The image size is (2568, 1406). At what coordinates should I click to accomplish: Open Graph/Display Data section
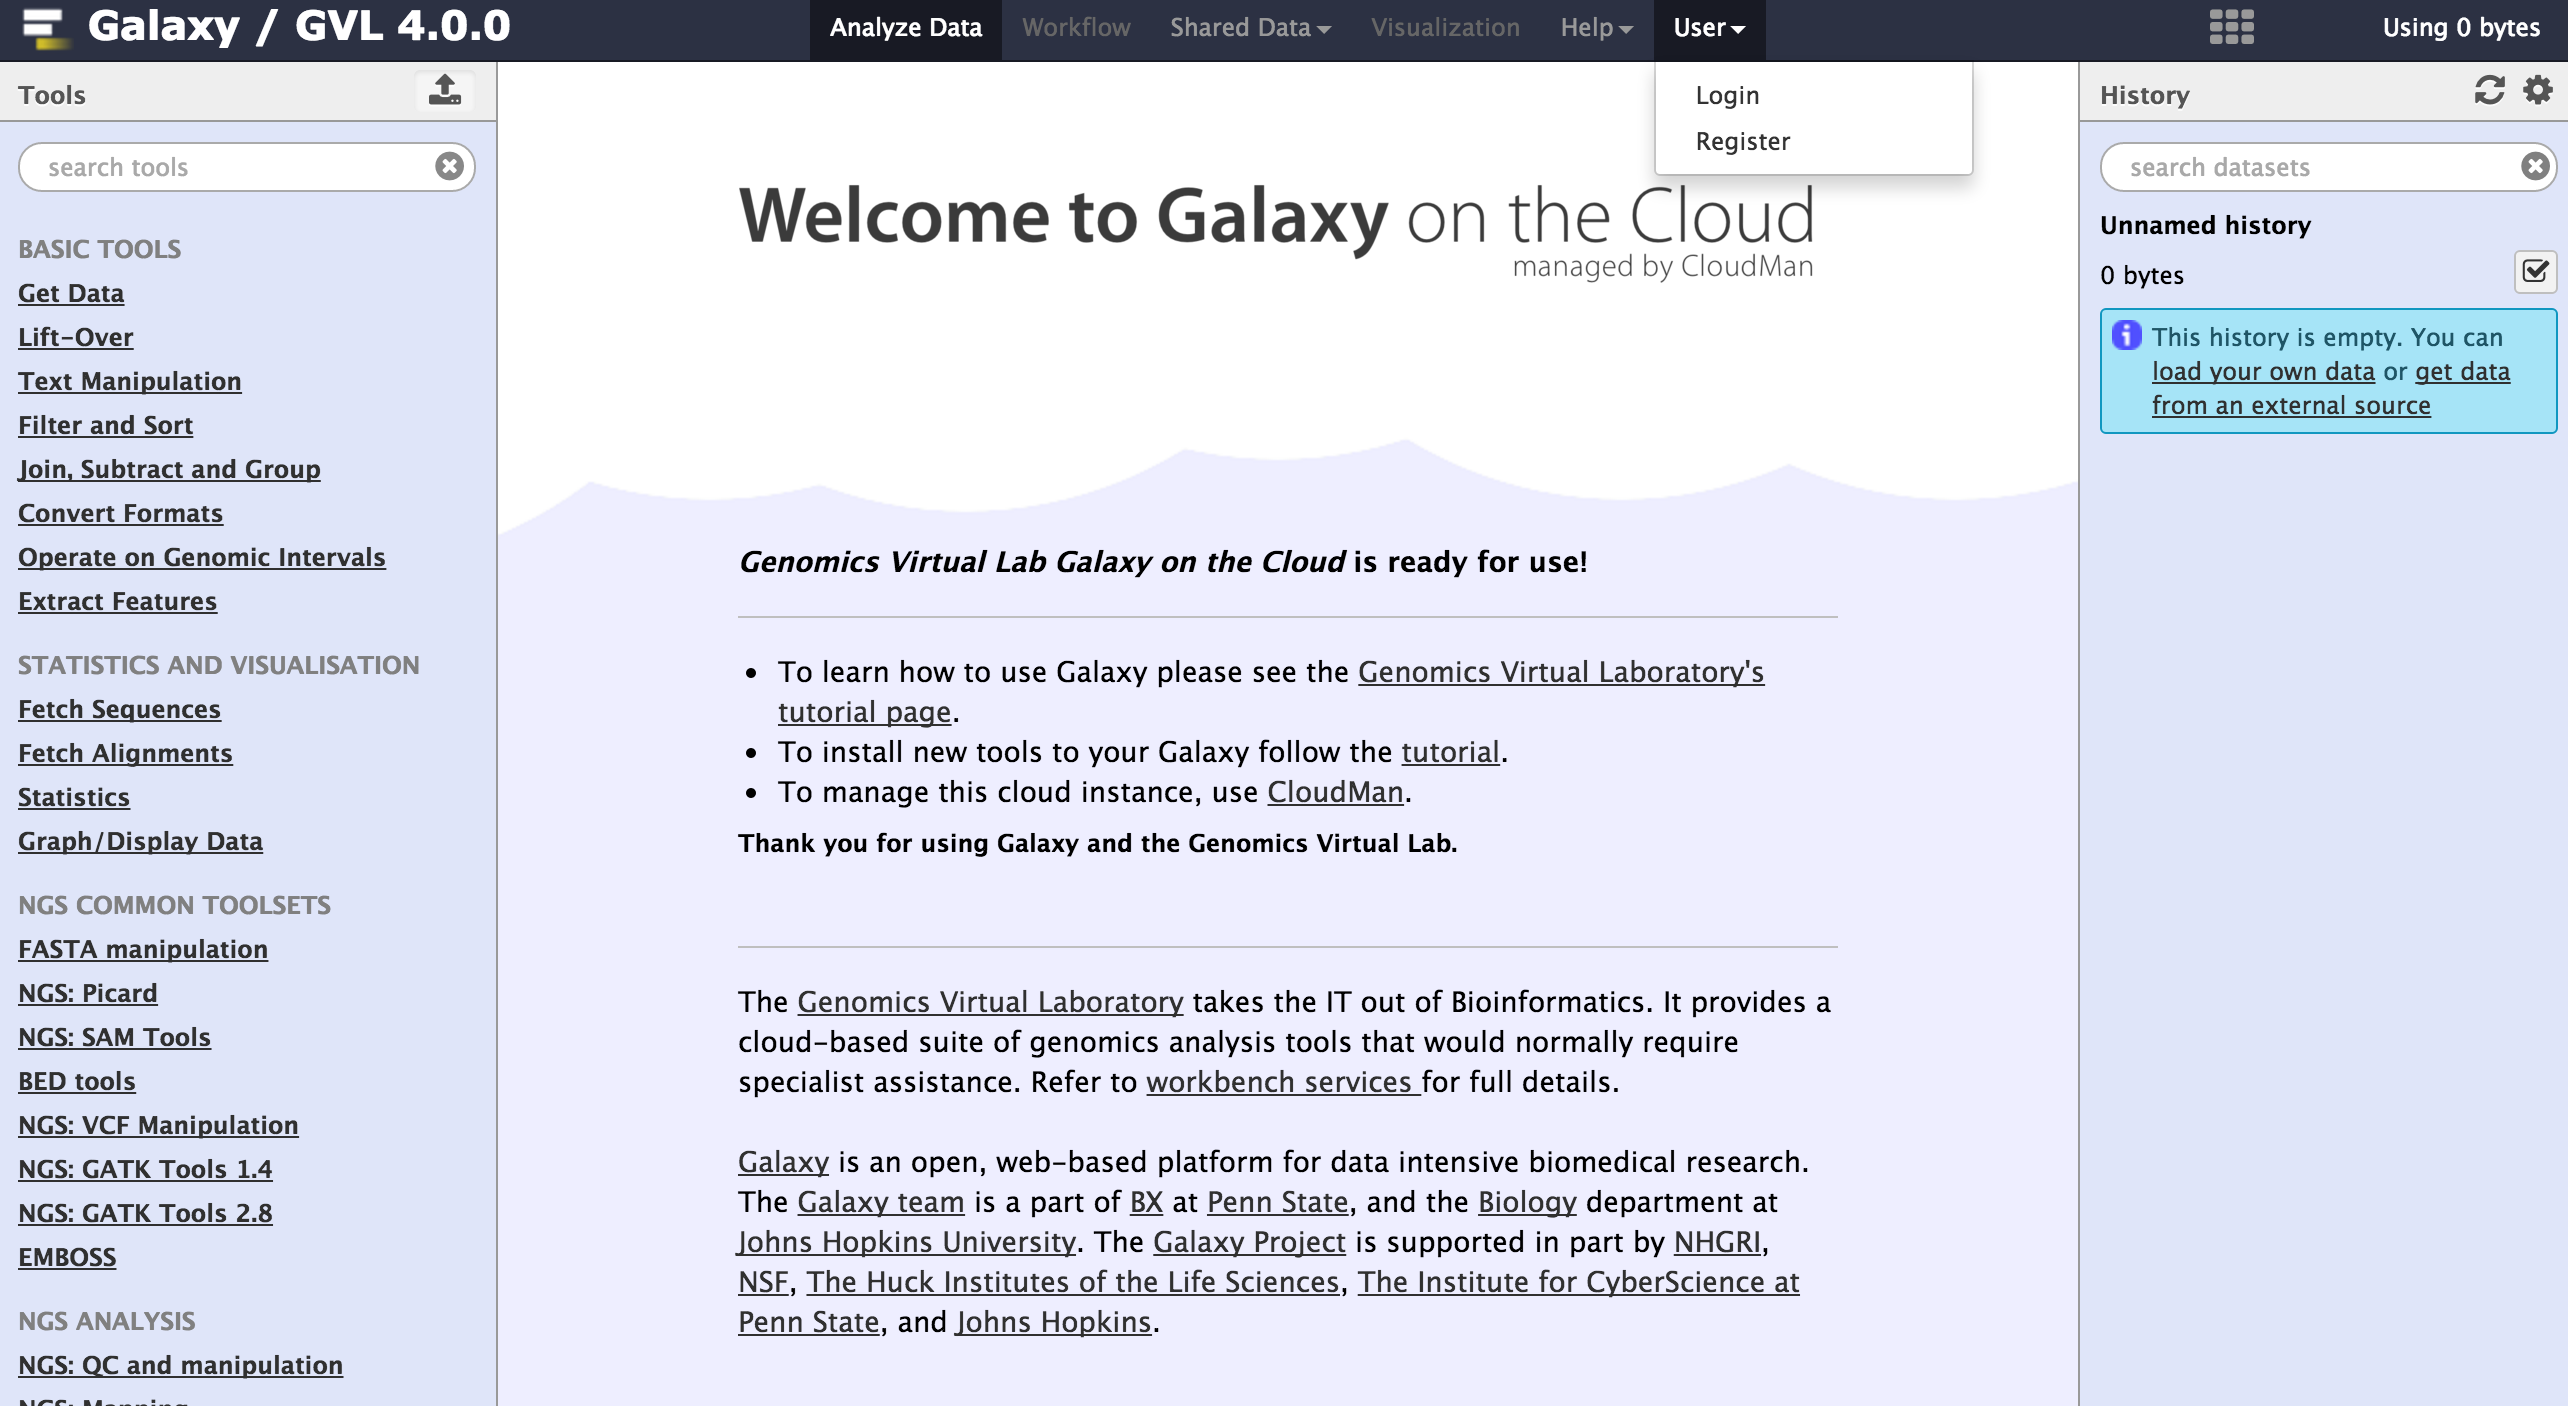point(141,841)
